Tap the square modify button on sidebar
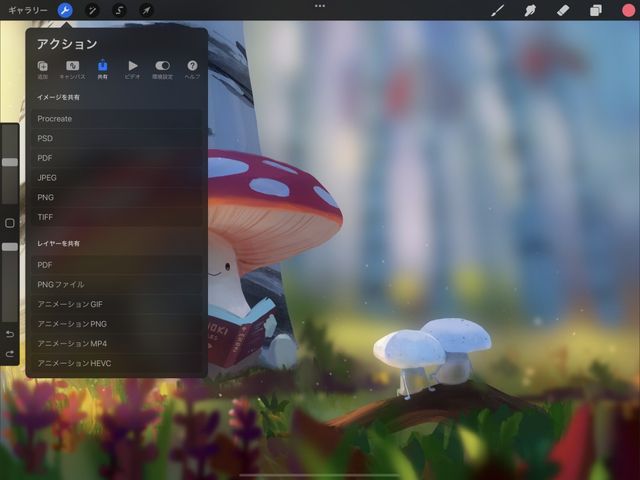The width and height of the screenshot is (640, 480). (x=10, y=223)
